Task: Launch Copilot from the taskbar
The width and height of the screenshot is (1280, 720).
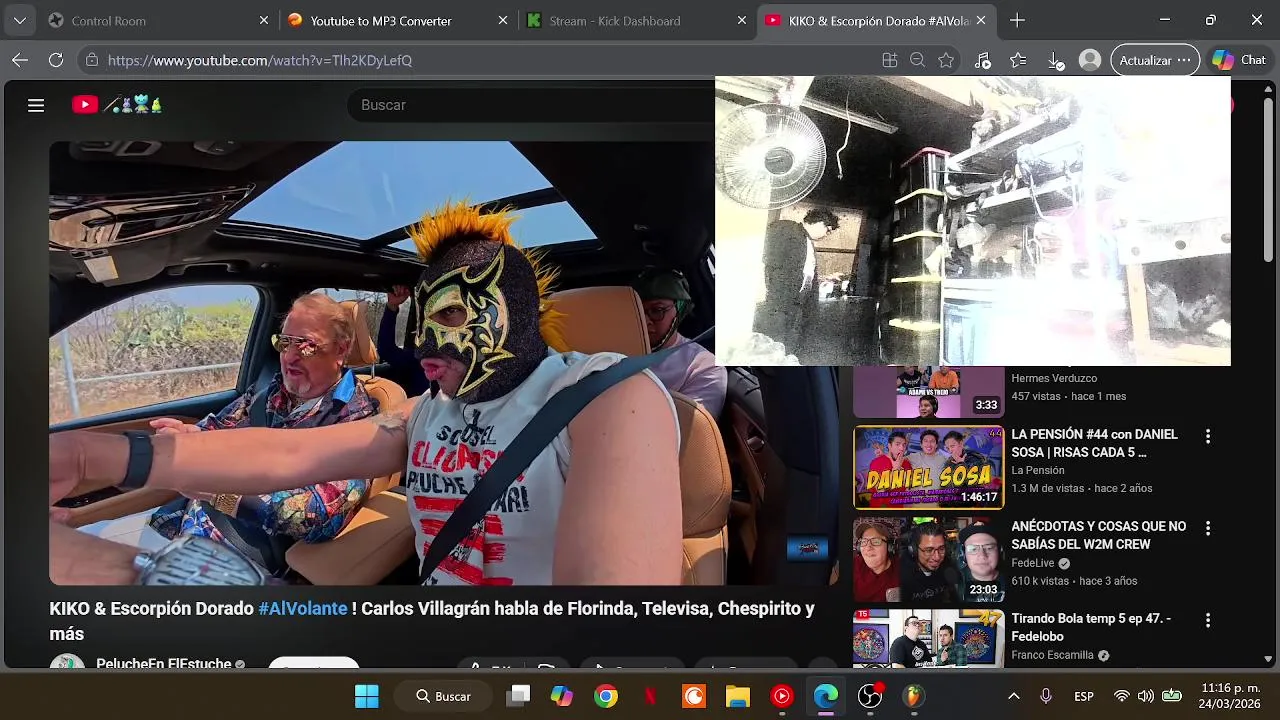Action: (x=562, y=696)
